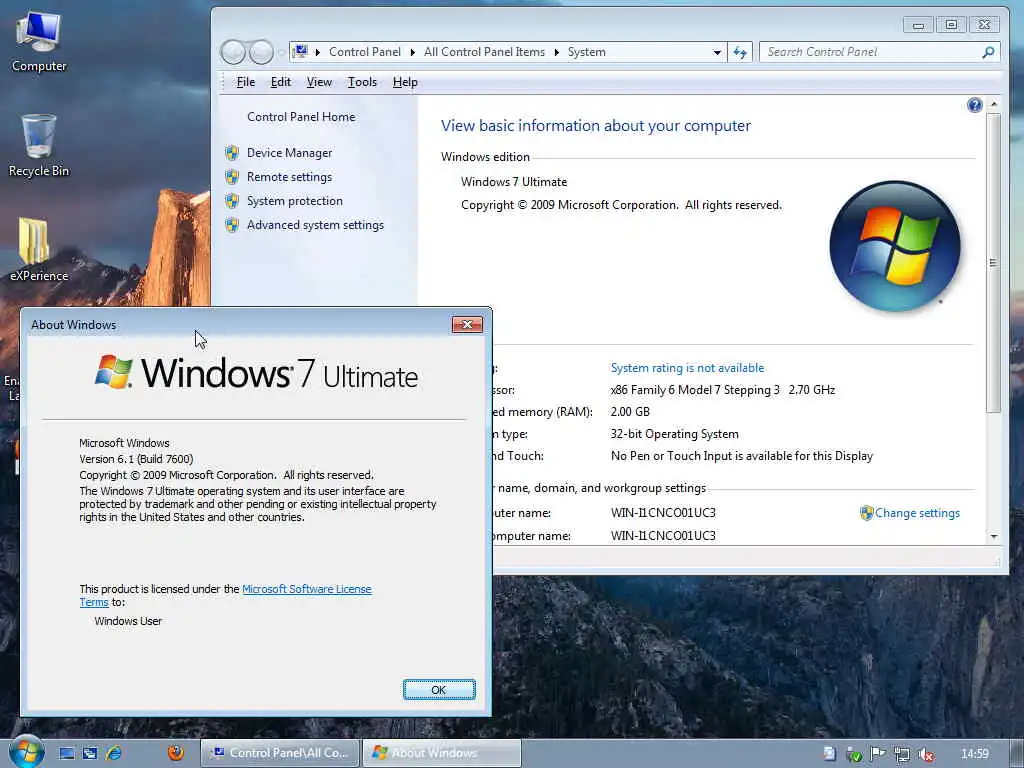Click the Control Panel icon in address bar

pos(300,52)
